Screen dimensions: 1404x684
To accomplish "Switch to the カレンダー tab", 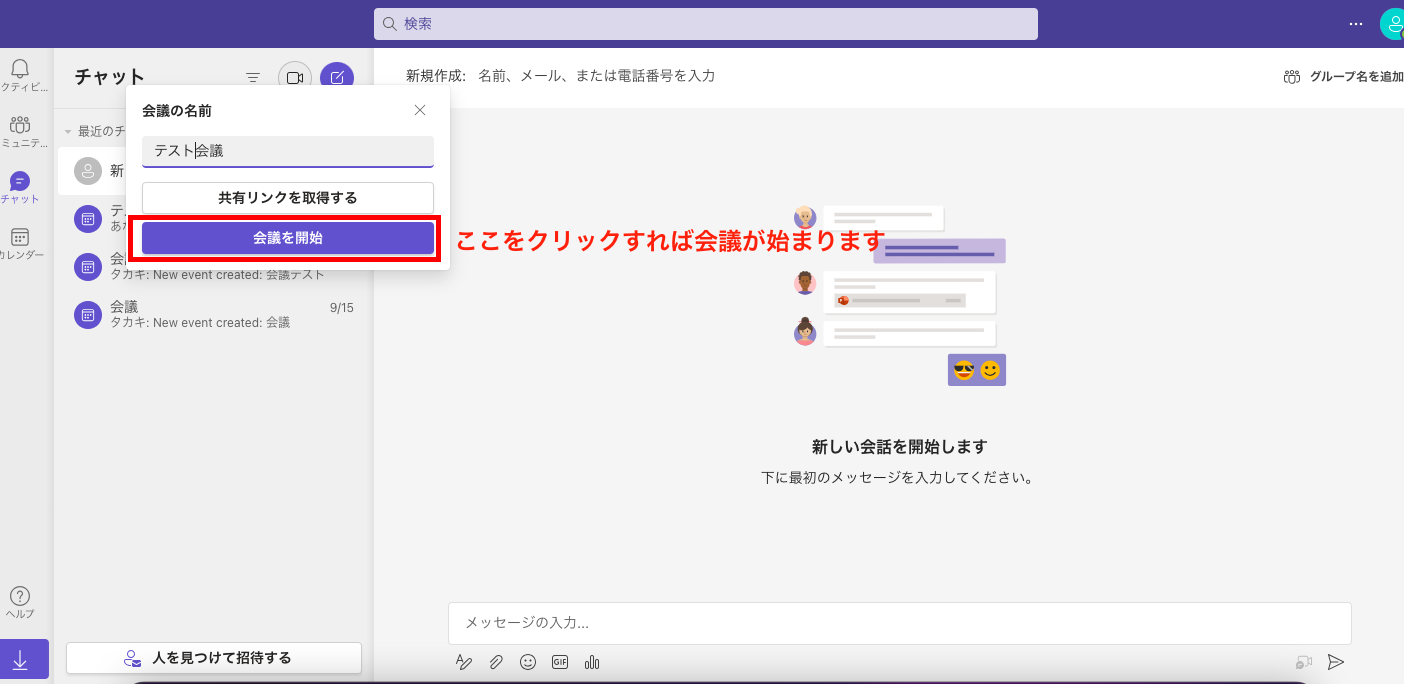I will coord(20,240).
